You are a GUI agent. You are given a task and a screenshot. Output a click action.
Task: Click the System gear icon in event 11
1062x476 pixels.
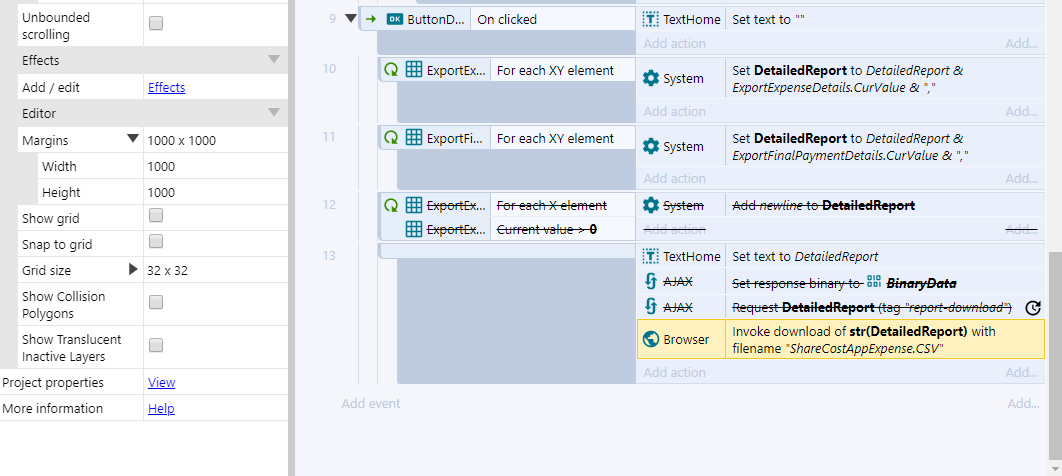pos(650,146)
